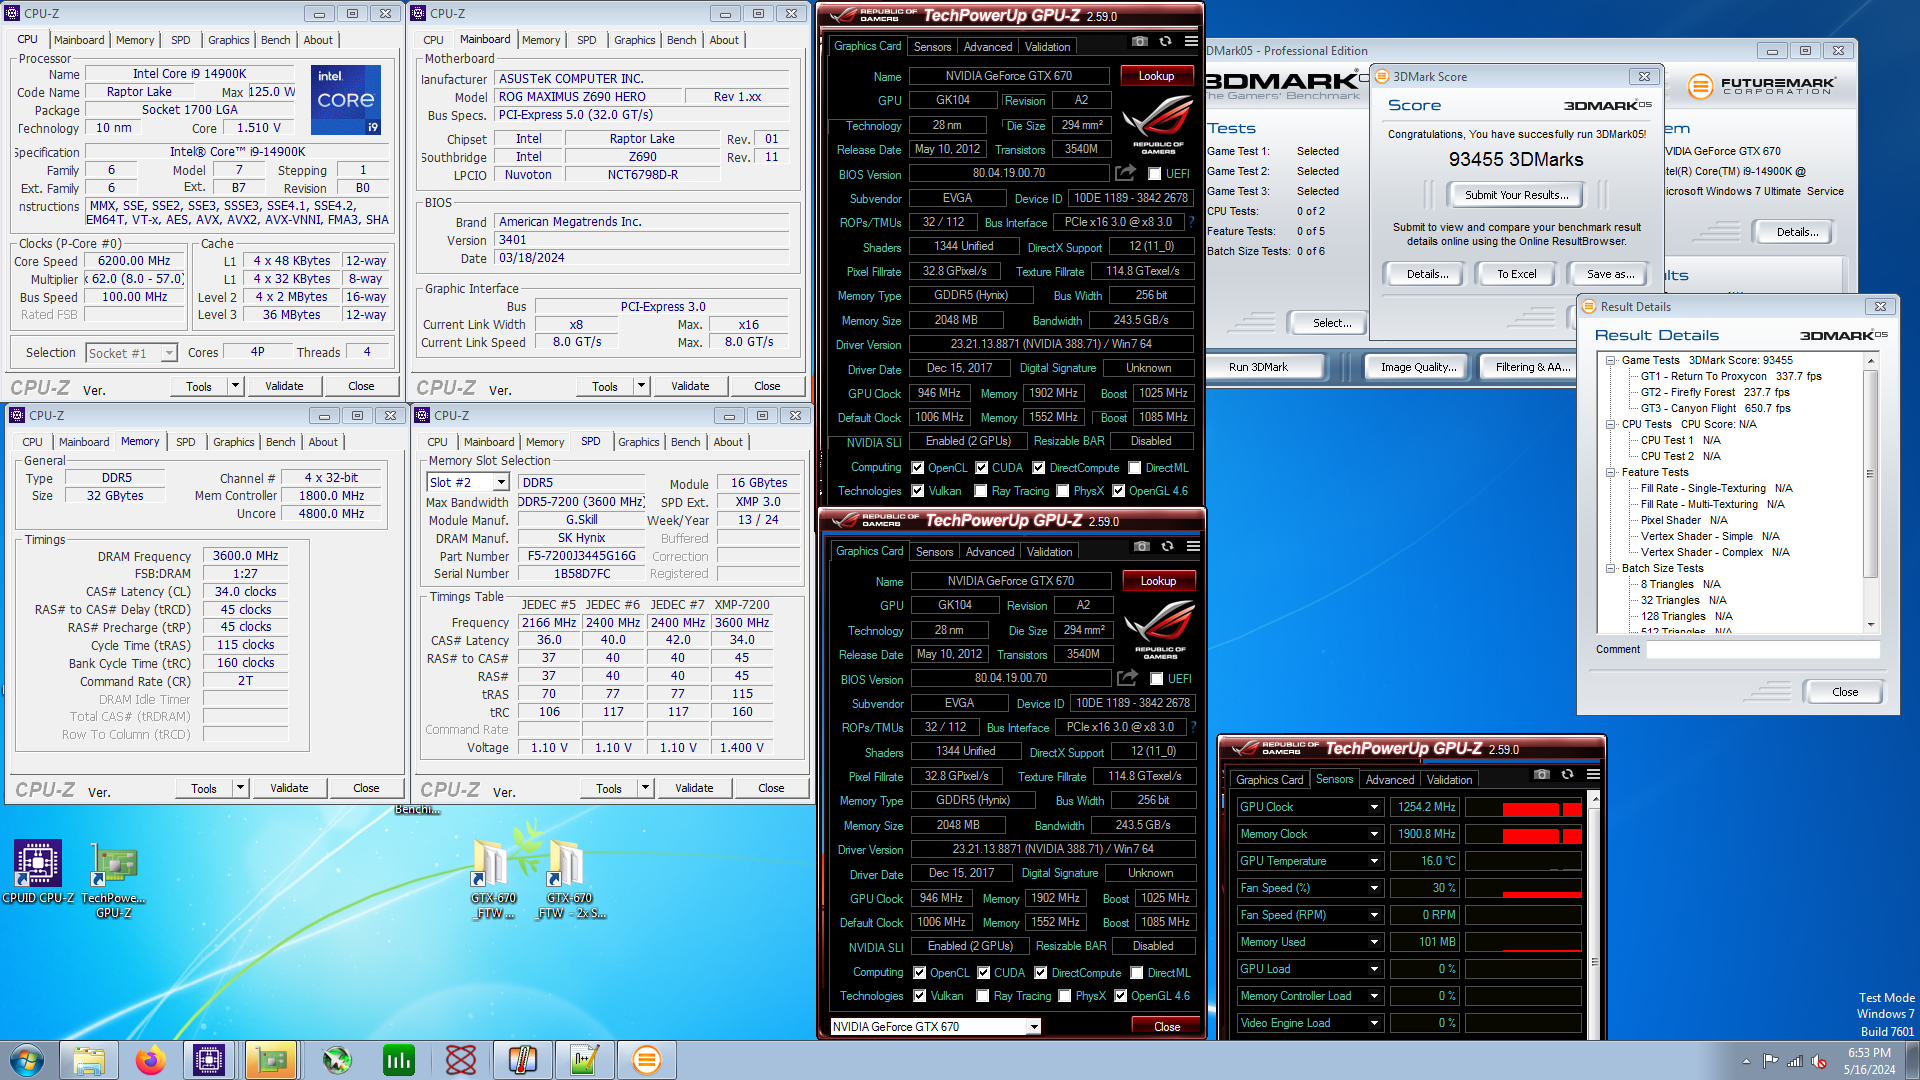Viewport: 1920px width, 1080px height.
Task: Toggle PhysX checkbox in lower GPU-Z
Action: pos(1065,996)
